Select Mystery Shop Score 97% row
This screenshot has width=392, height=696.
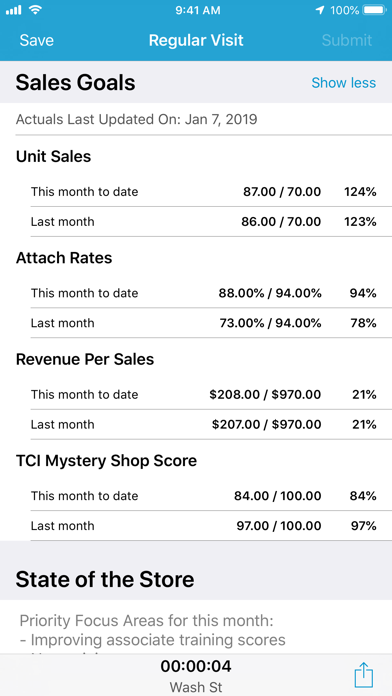coord(204,526)
